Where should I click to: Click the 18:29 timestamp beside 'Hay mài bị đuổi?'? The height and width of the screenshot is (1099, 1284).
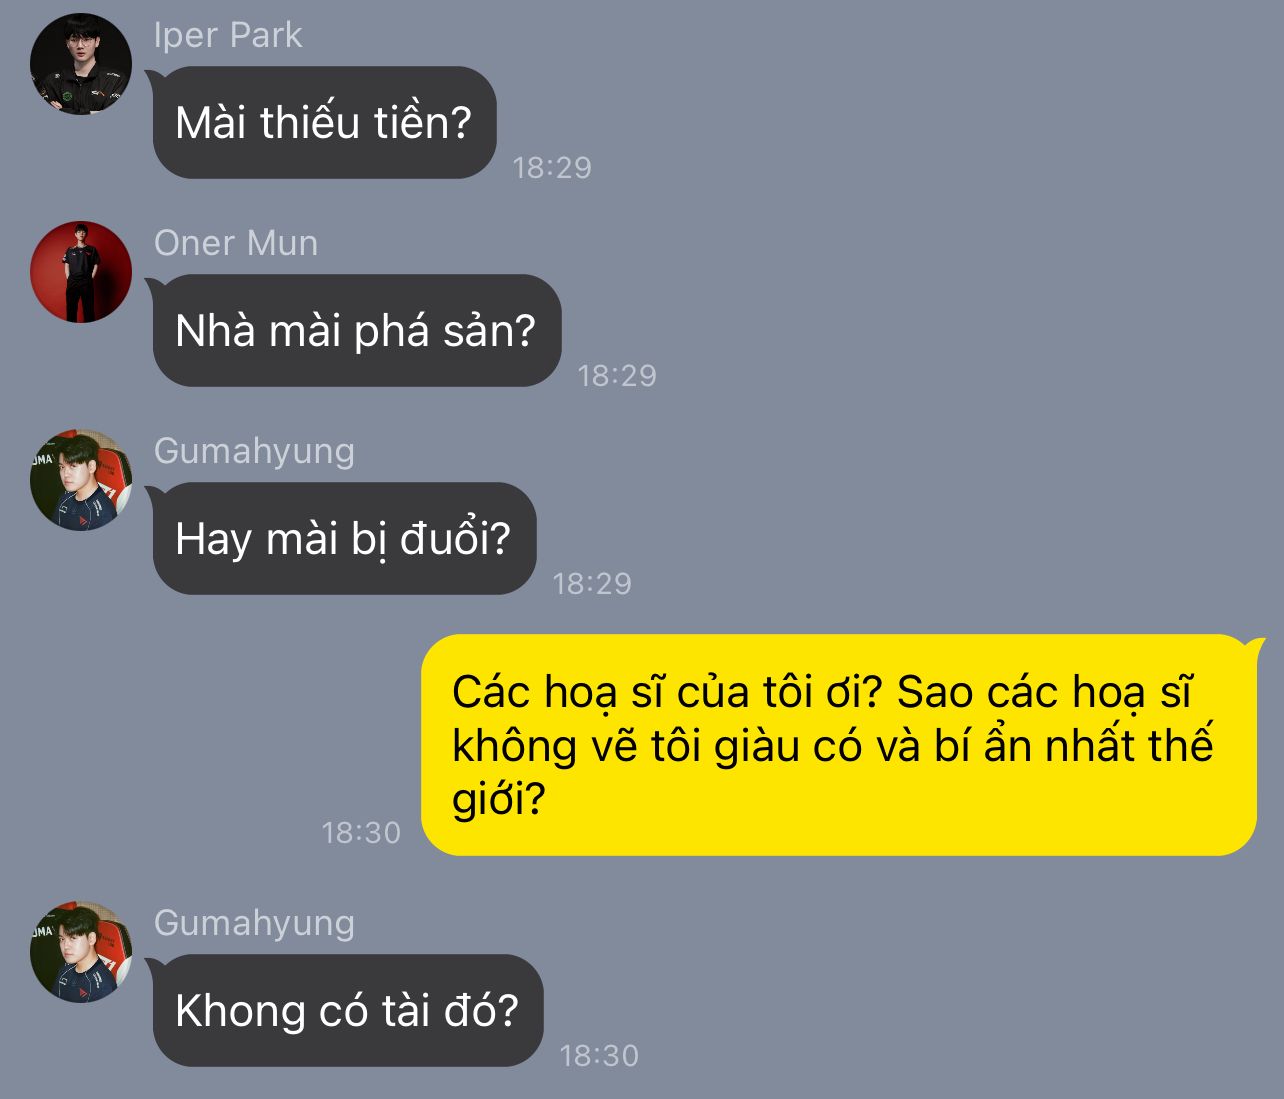tap(592, 583)
